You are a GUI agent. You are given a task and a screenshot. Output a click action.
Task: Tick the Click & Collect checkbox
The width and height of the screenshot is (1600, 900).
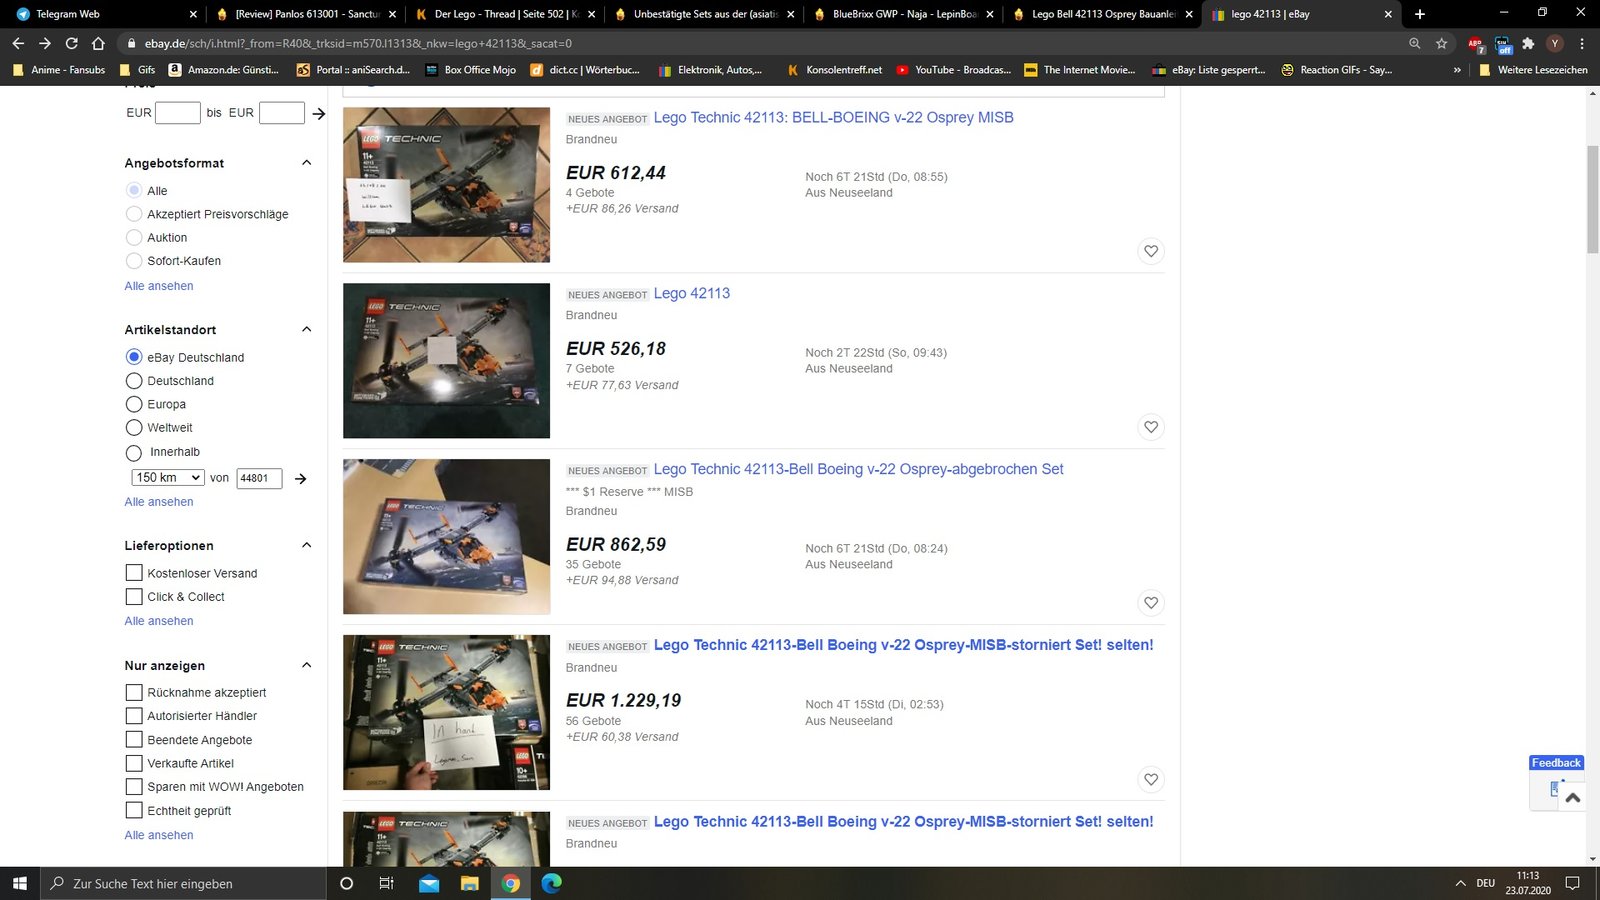[134, 597]
